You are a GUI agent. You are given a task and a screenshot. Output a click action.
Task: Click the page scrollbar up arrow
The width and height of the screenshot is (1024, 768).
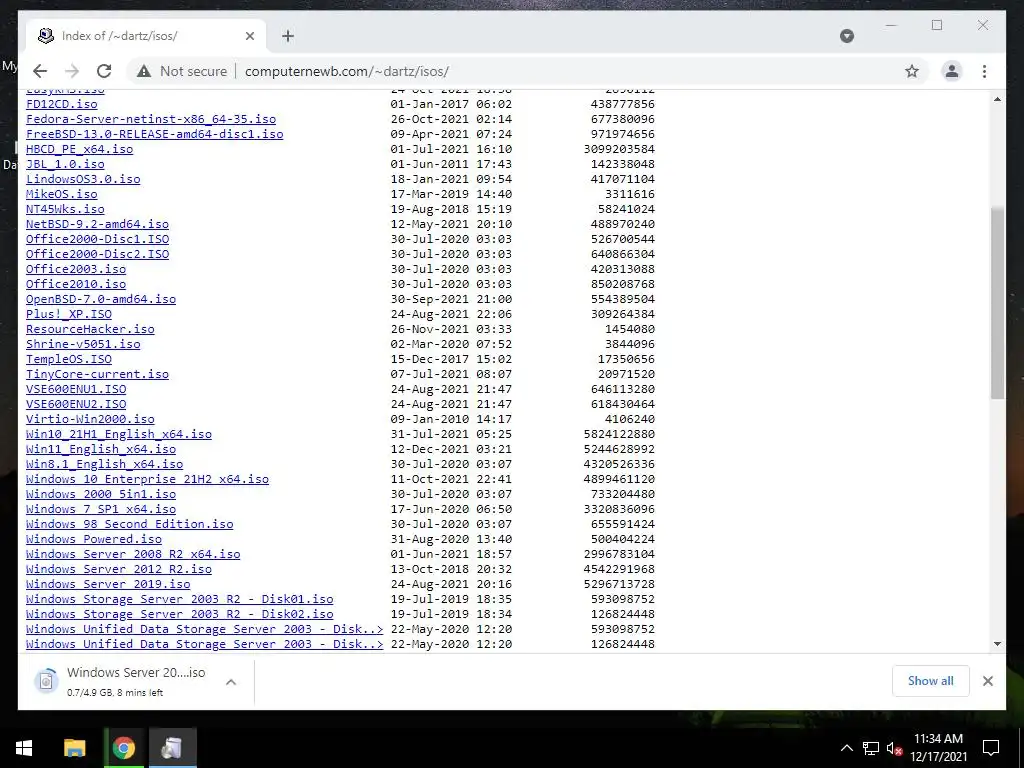point(997,99)
